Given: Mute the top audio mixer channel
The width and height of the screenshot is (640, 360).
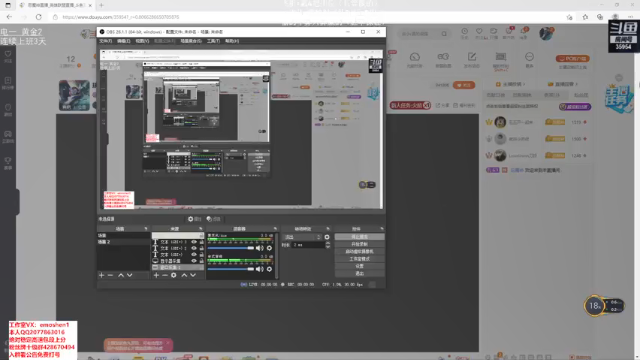Looking at the screenshot, I should click(259, 248).
